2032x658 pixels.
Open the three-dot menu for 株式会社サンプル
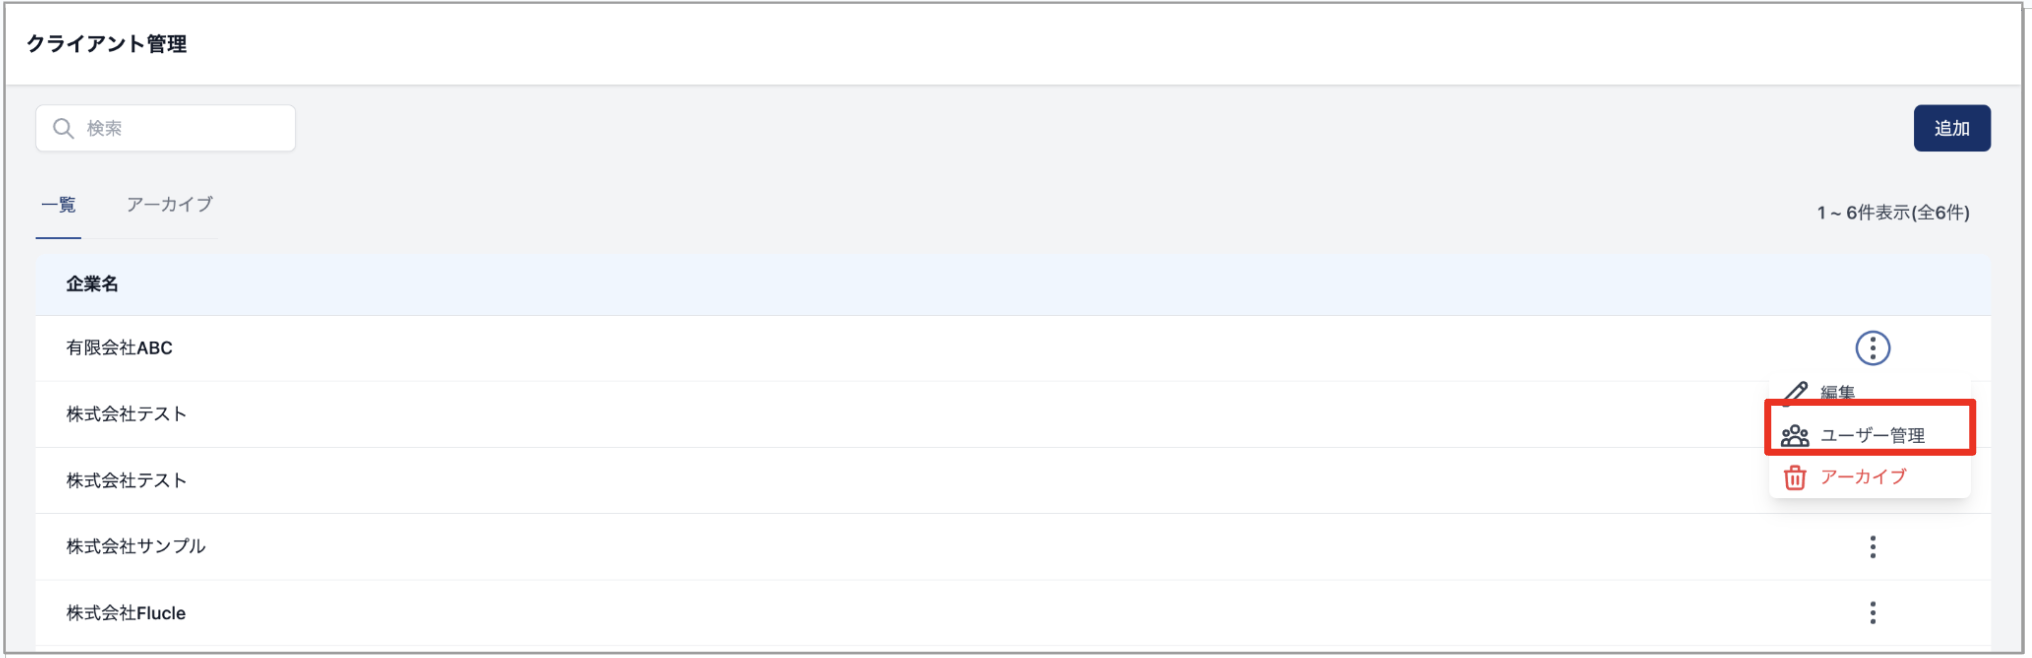coord(1873,547)
